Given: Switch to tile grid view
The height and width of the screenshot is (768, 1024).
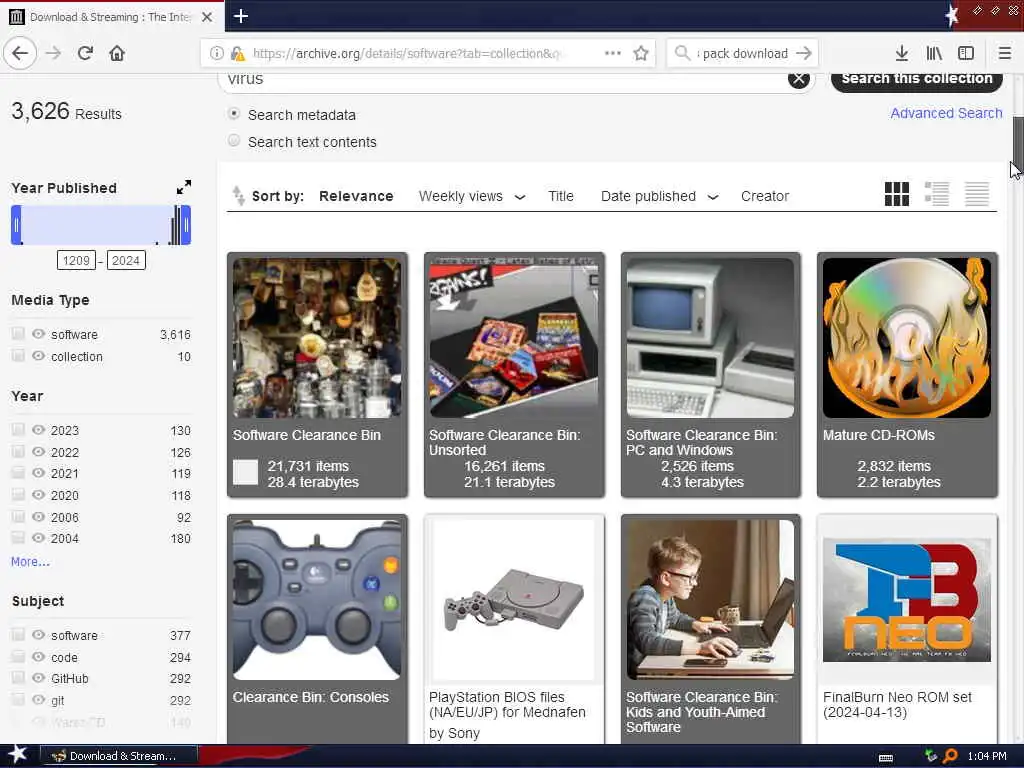Looking at the screenshot, I should (897, 194).
